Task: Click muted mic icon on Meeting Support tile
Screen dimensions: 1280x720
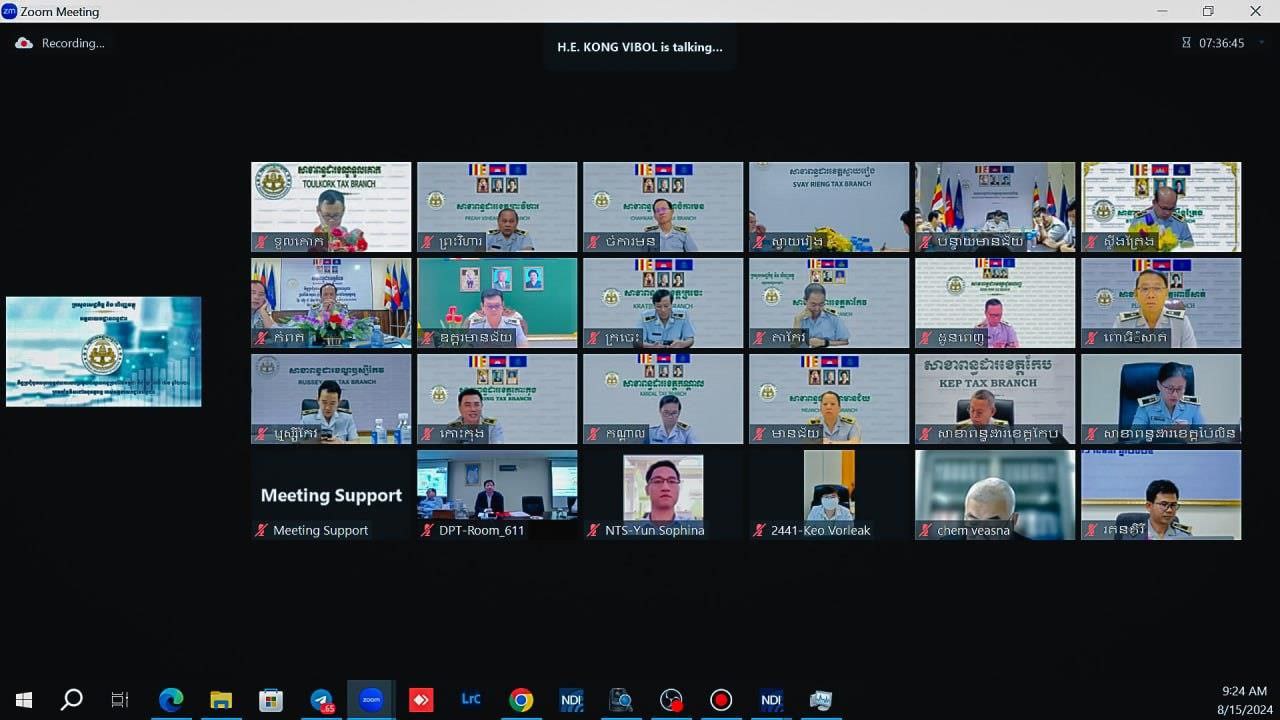Action: click(262, 531)
